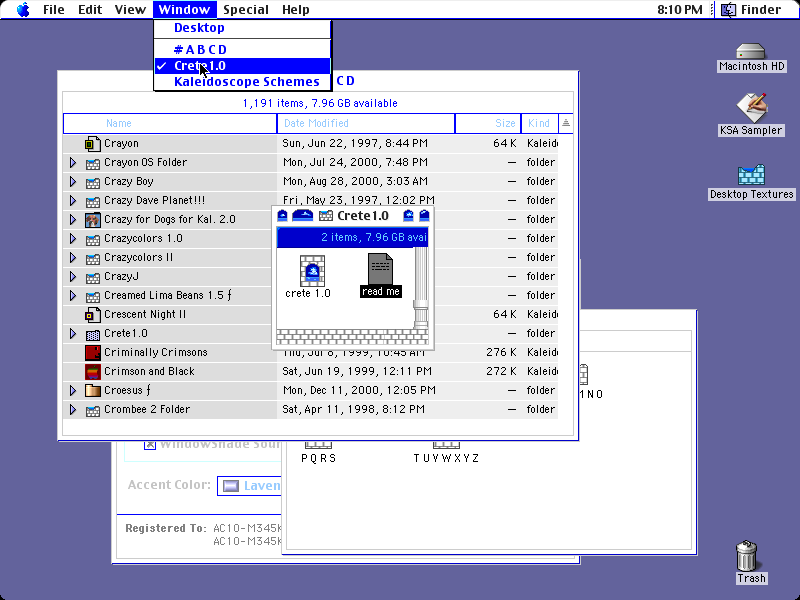Screen dimensions: 800x600
Task: Expand the Crayon OS Folder row
Action: (72, 162)
